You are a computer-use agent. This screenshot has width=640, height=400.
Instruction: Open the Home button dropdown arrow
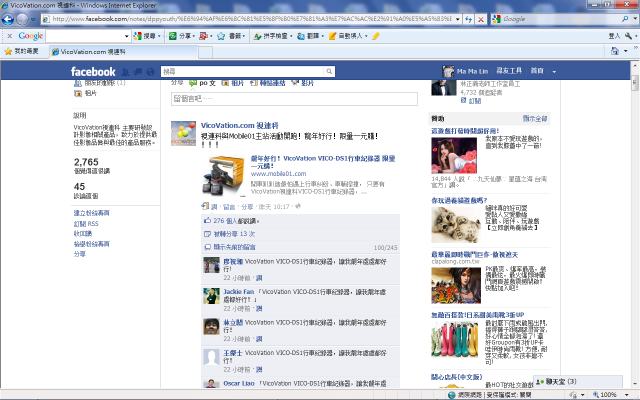[625, 51]
